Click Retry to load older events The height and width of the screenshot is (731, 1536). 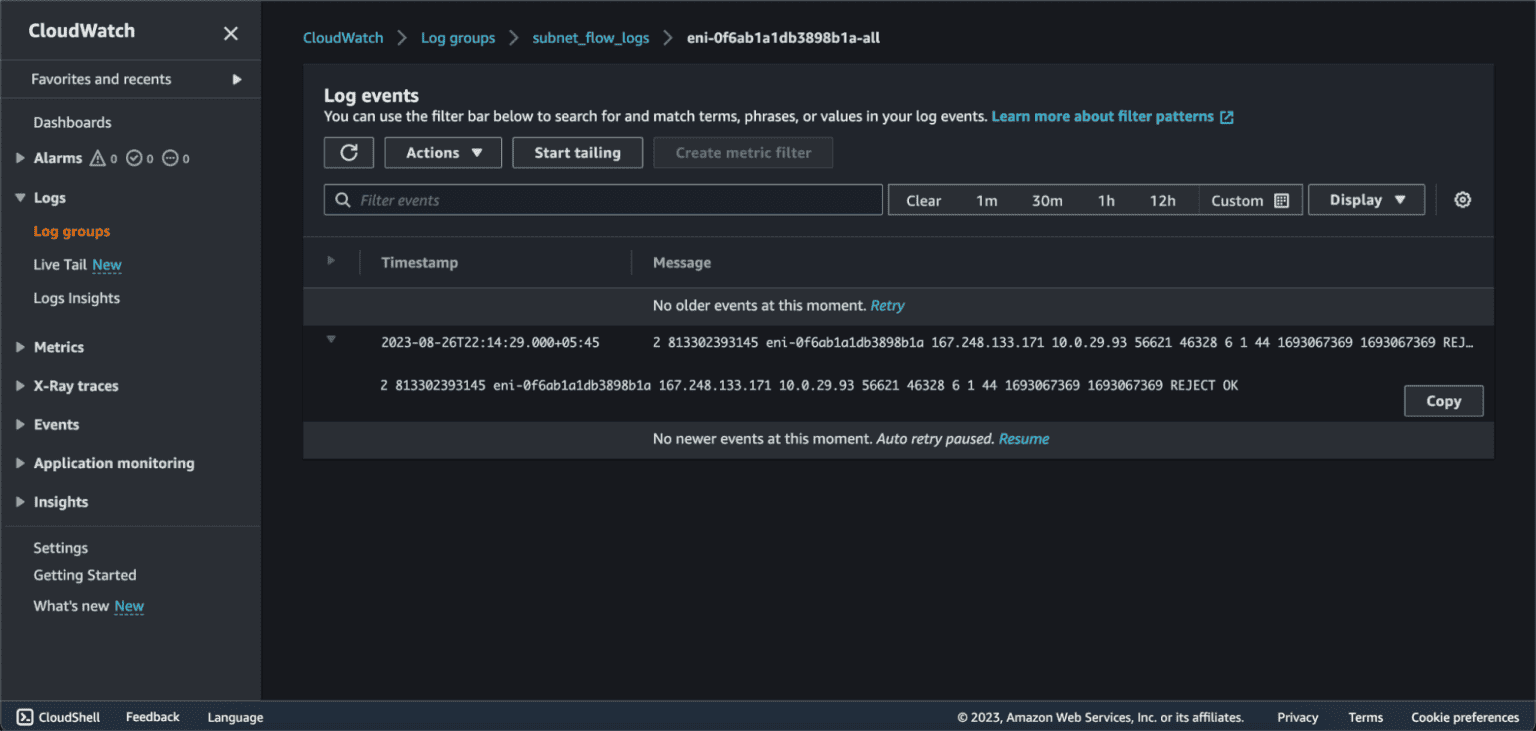coord(887,305)
